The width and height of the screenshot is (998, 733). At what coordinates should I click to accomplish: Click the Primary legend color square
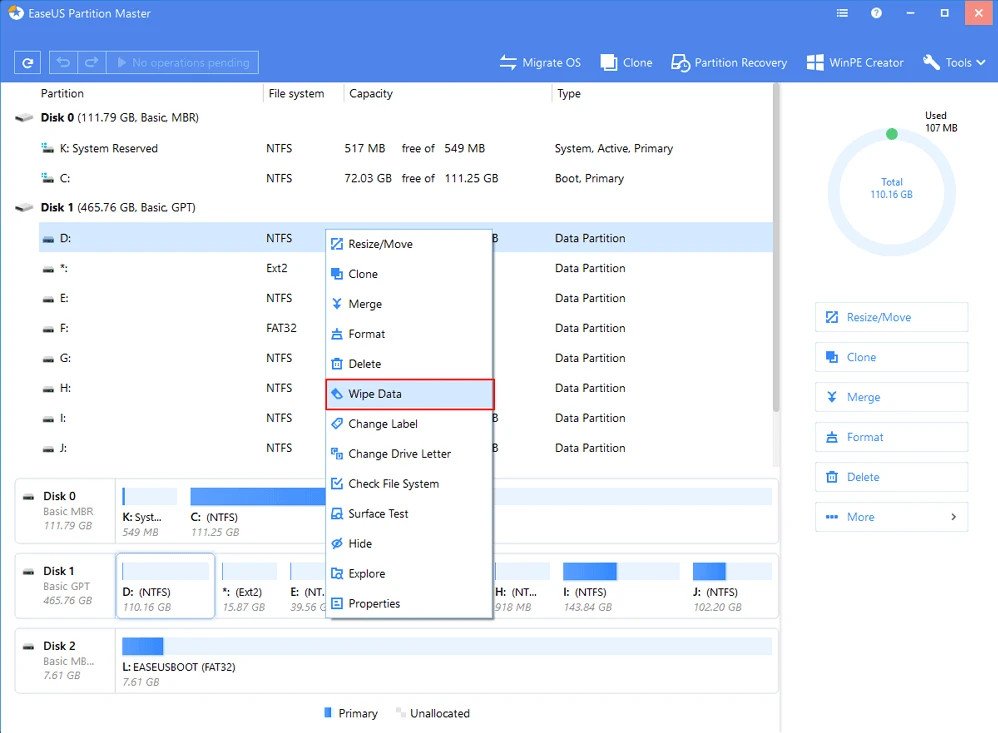(x=330, y=713)
